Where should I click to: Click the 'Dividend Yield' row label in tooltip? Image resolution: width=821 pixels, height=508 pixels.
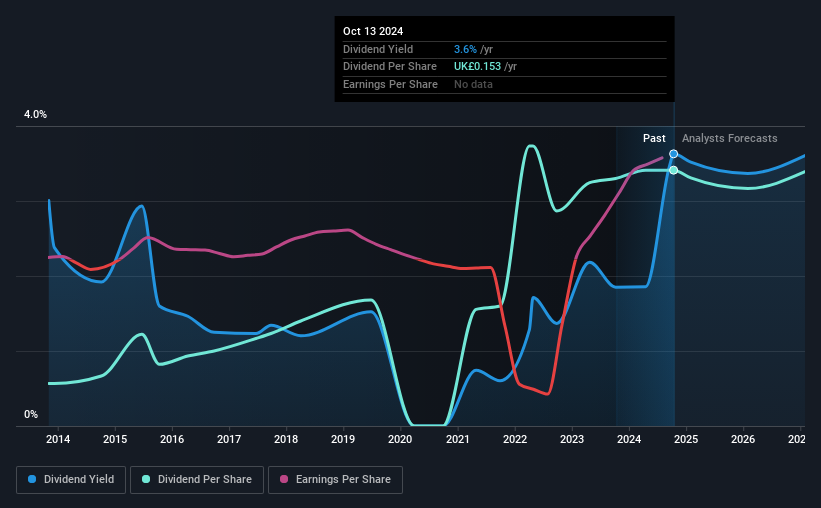(378, 49)
